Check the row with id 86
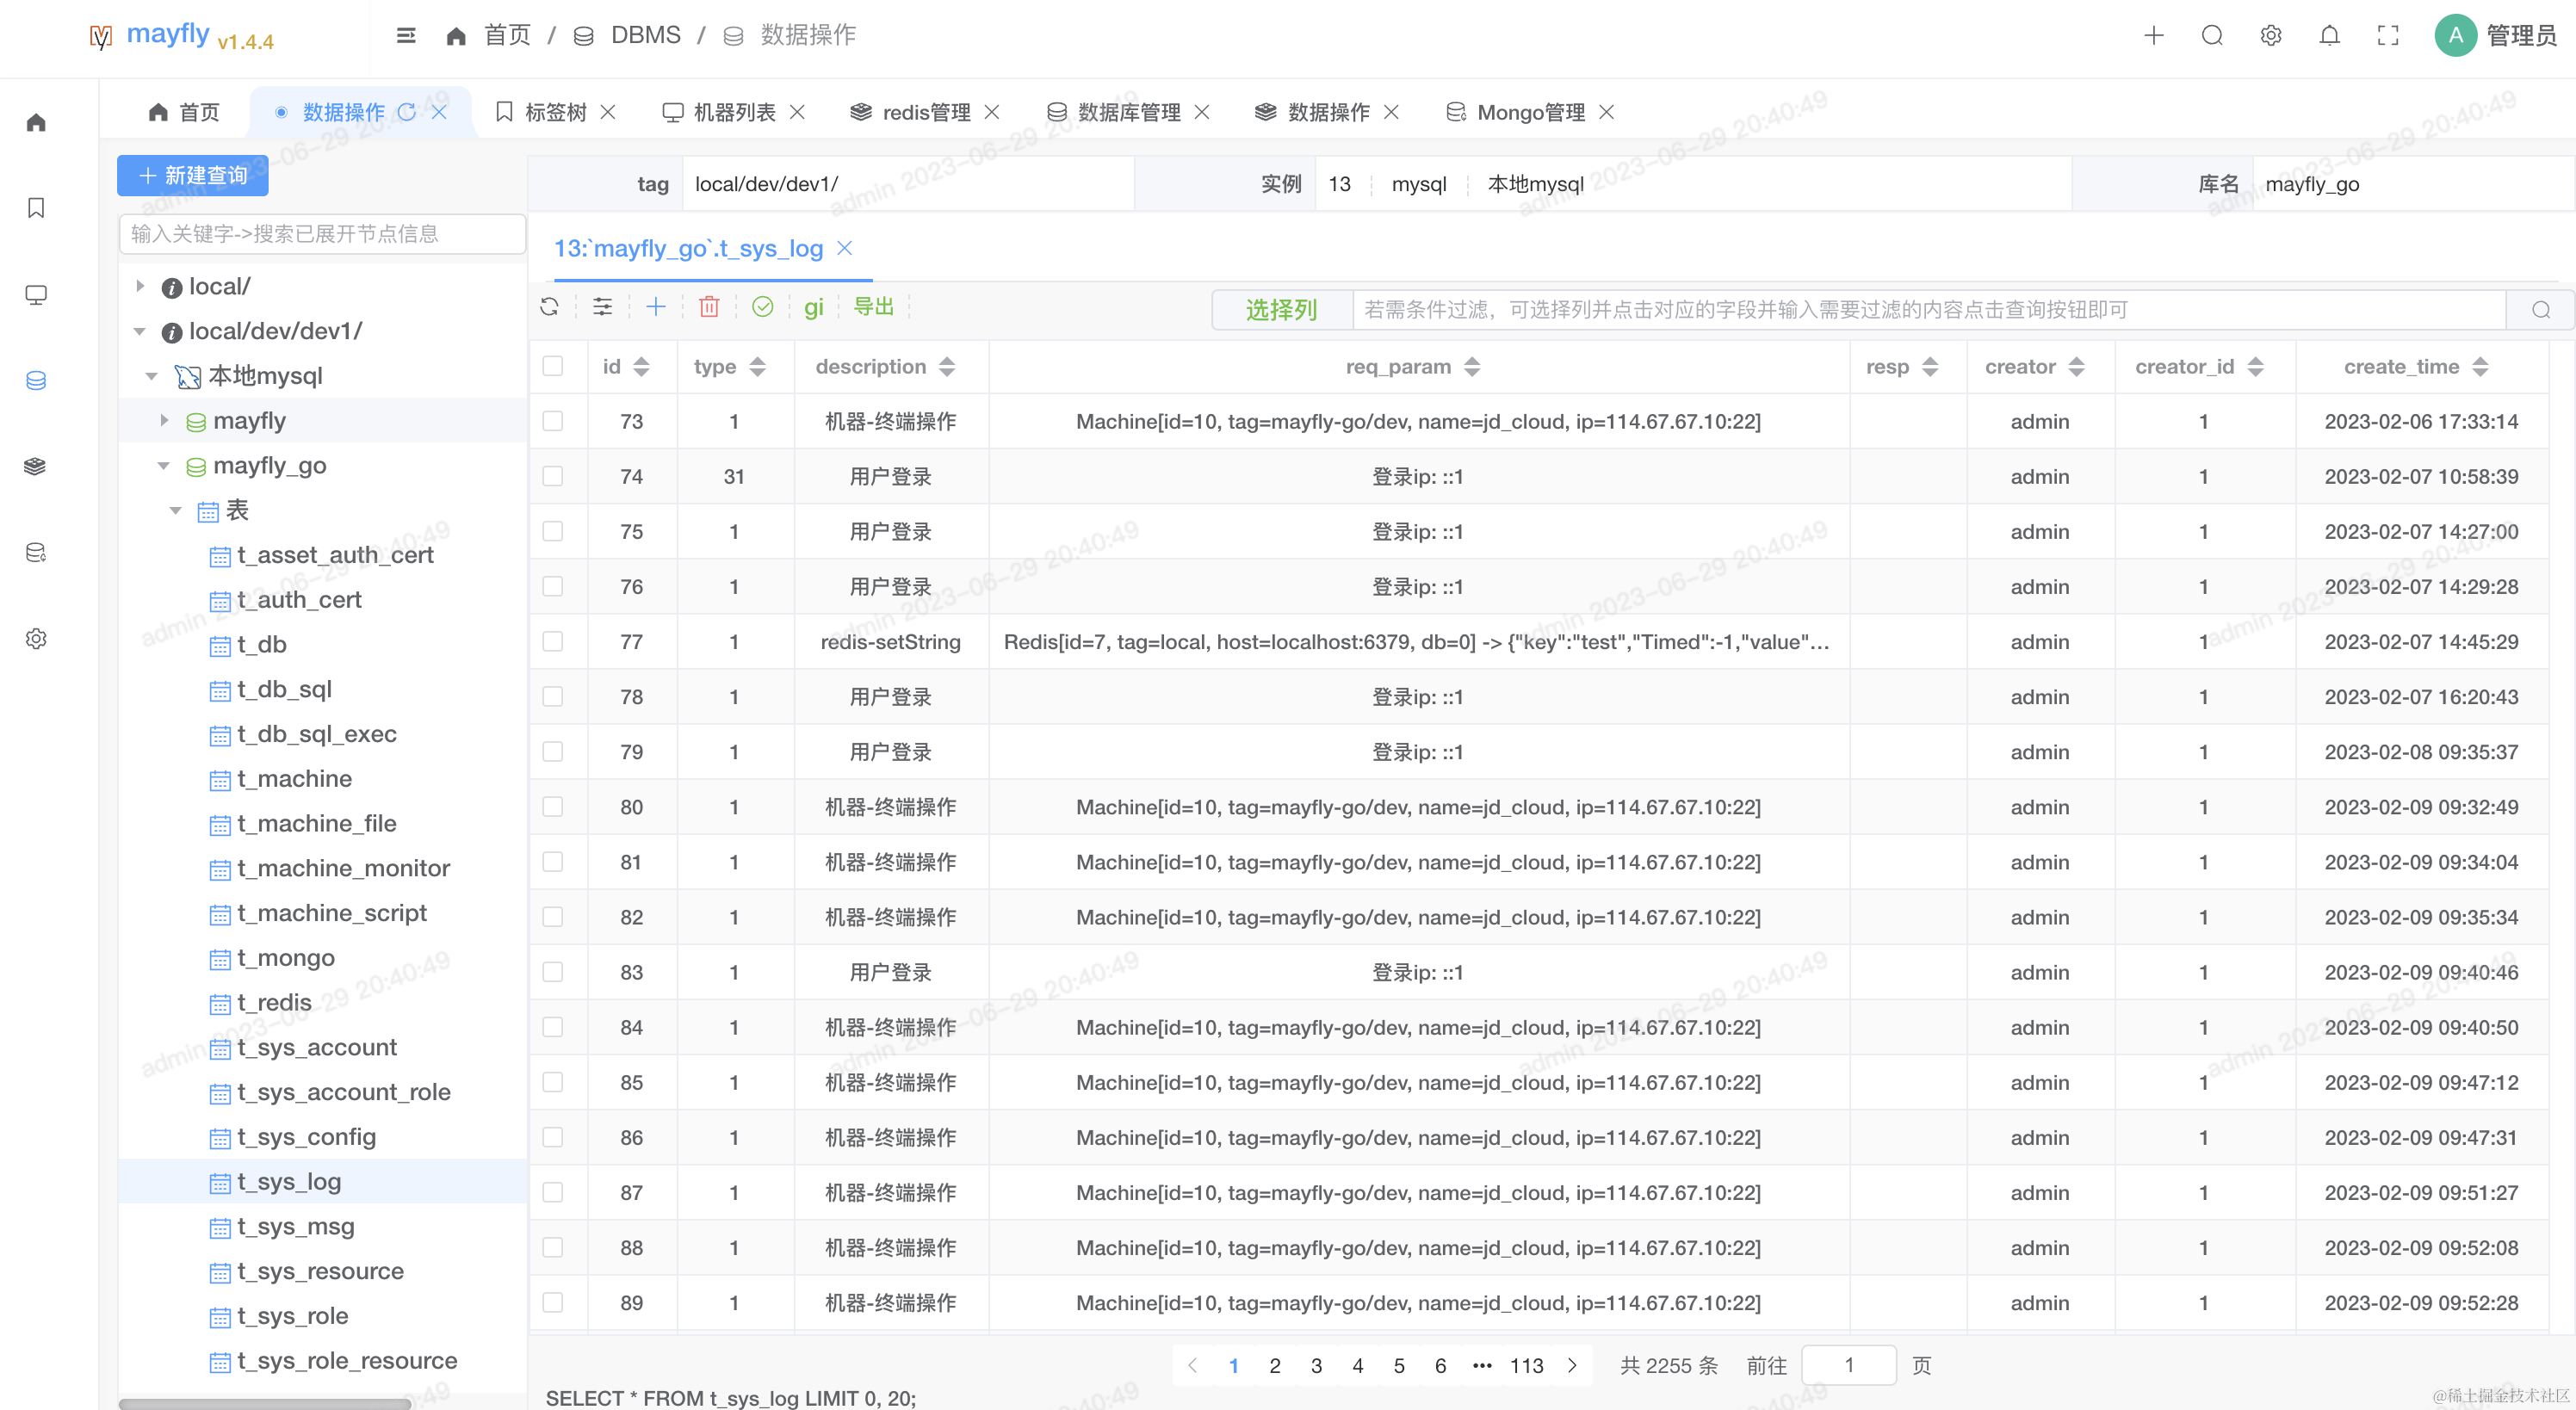This screenshot has height=1410, width=2576. [552, 1137]
